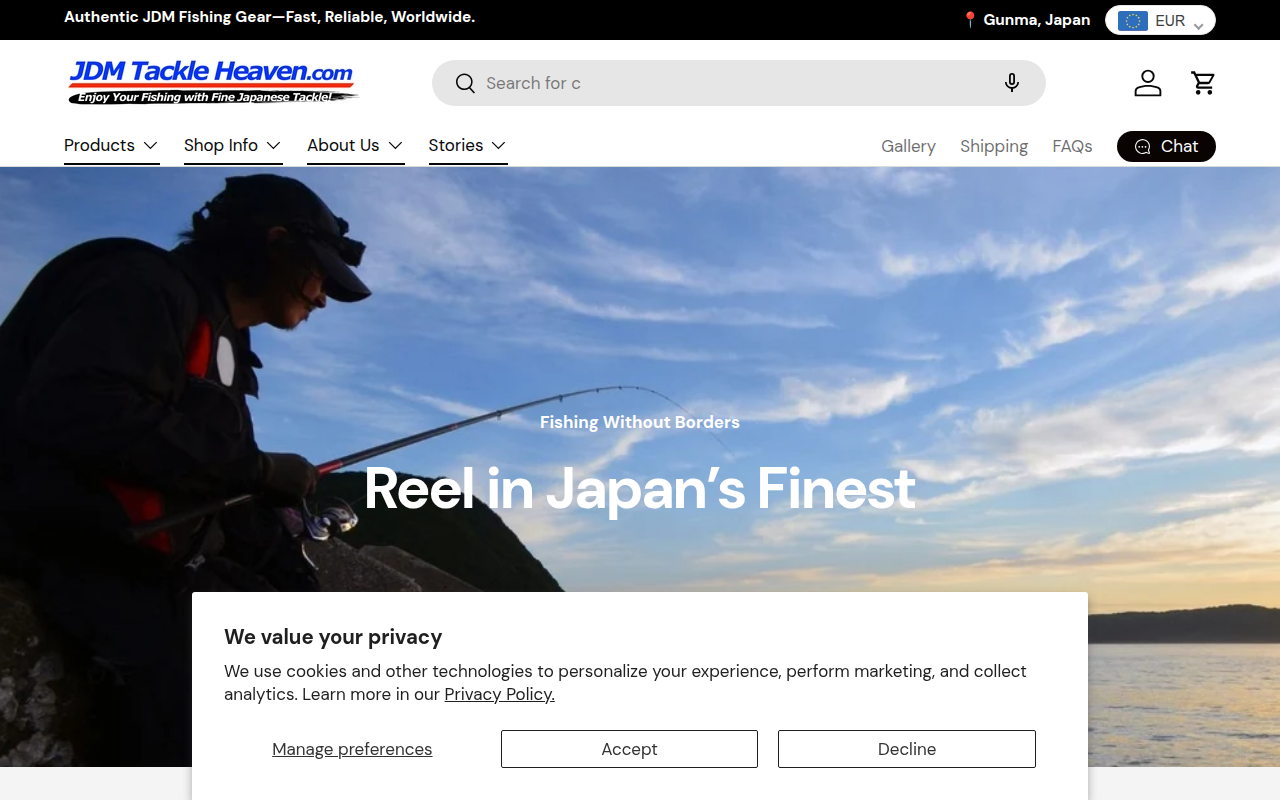Open the Shipping page link
Image resolution: width=1280 pixels, height=800 pixels.
coord(994,146)
